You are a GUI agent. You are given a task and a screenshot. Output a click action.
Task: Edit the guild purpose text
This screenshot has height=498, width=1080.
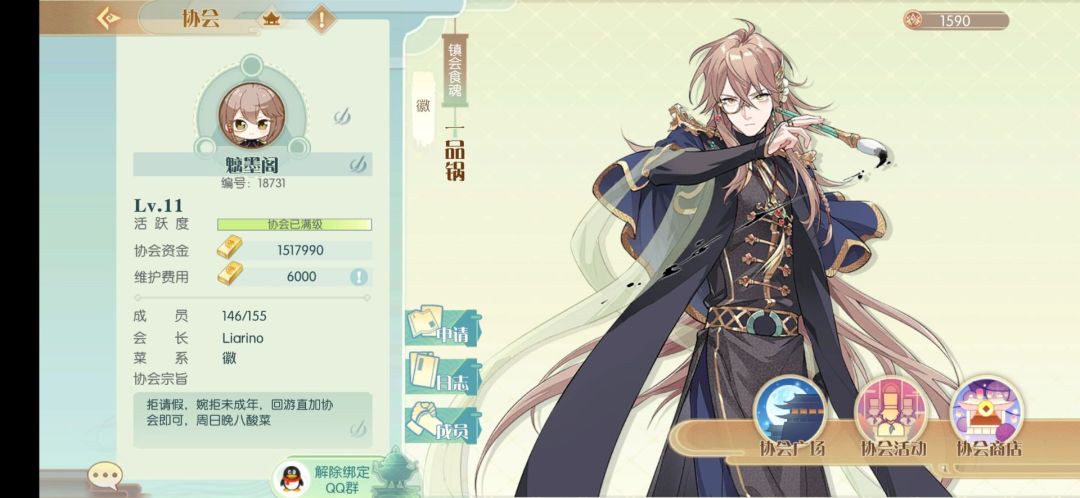point(252,419)
